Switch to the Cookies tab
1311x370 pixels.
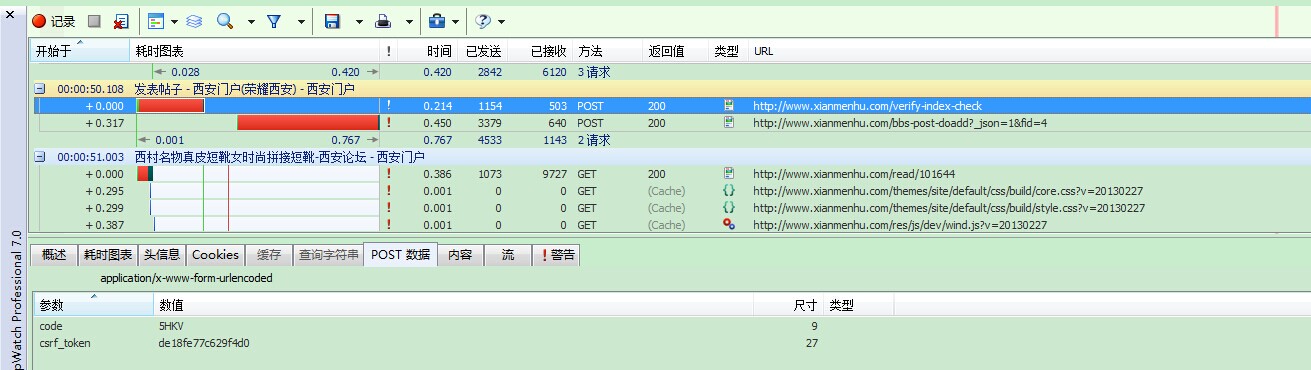click(x=215, y=255)
